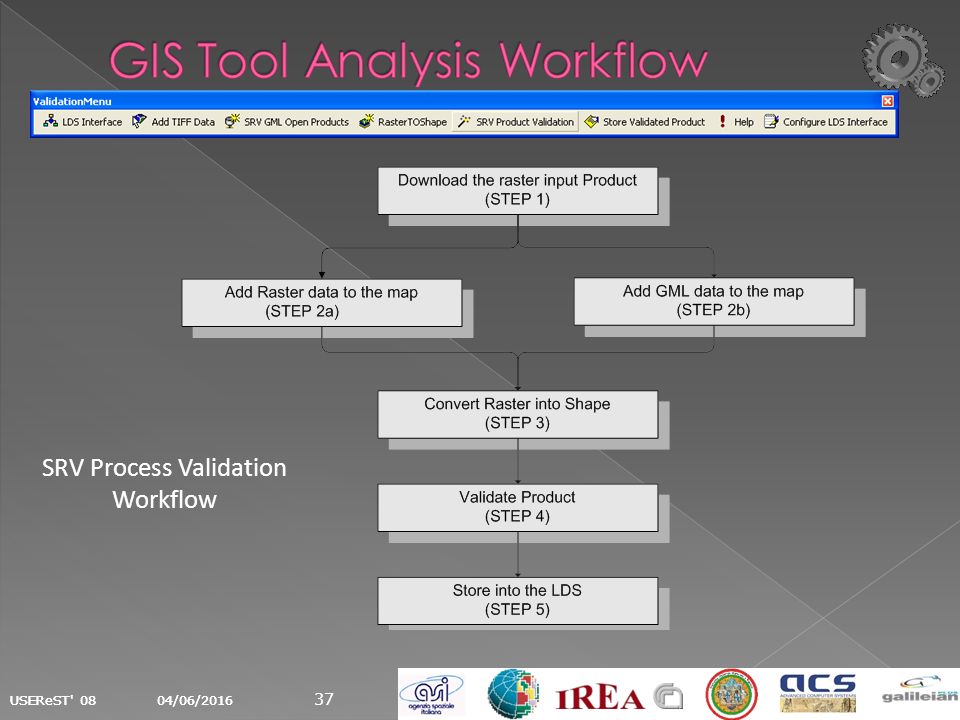Click the GIS Tool Analysis Workflow title
This screenshot has width=960, height=720.
tap(408, 61)
